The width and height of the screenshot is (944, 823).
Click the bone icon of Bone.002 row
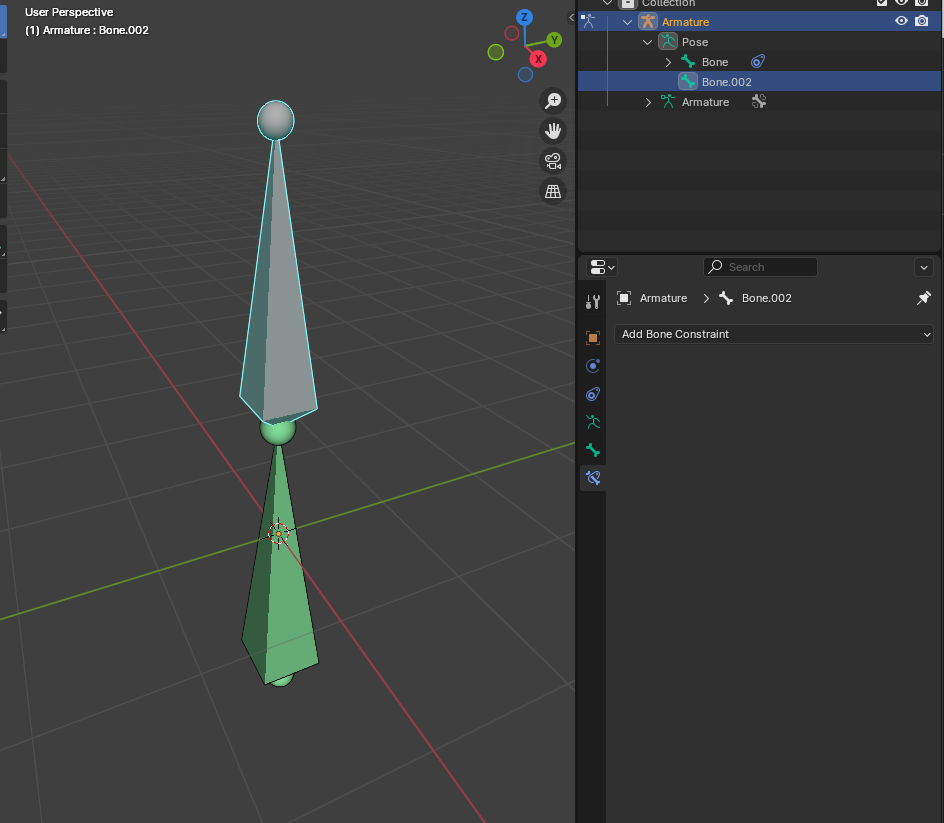coord(688,81)
